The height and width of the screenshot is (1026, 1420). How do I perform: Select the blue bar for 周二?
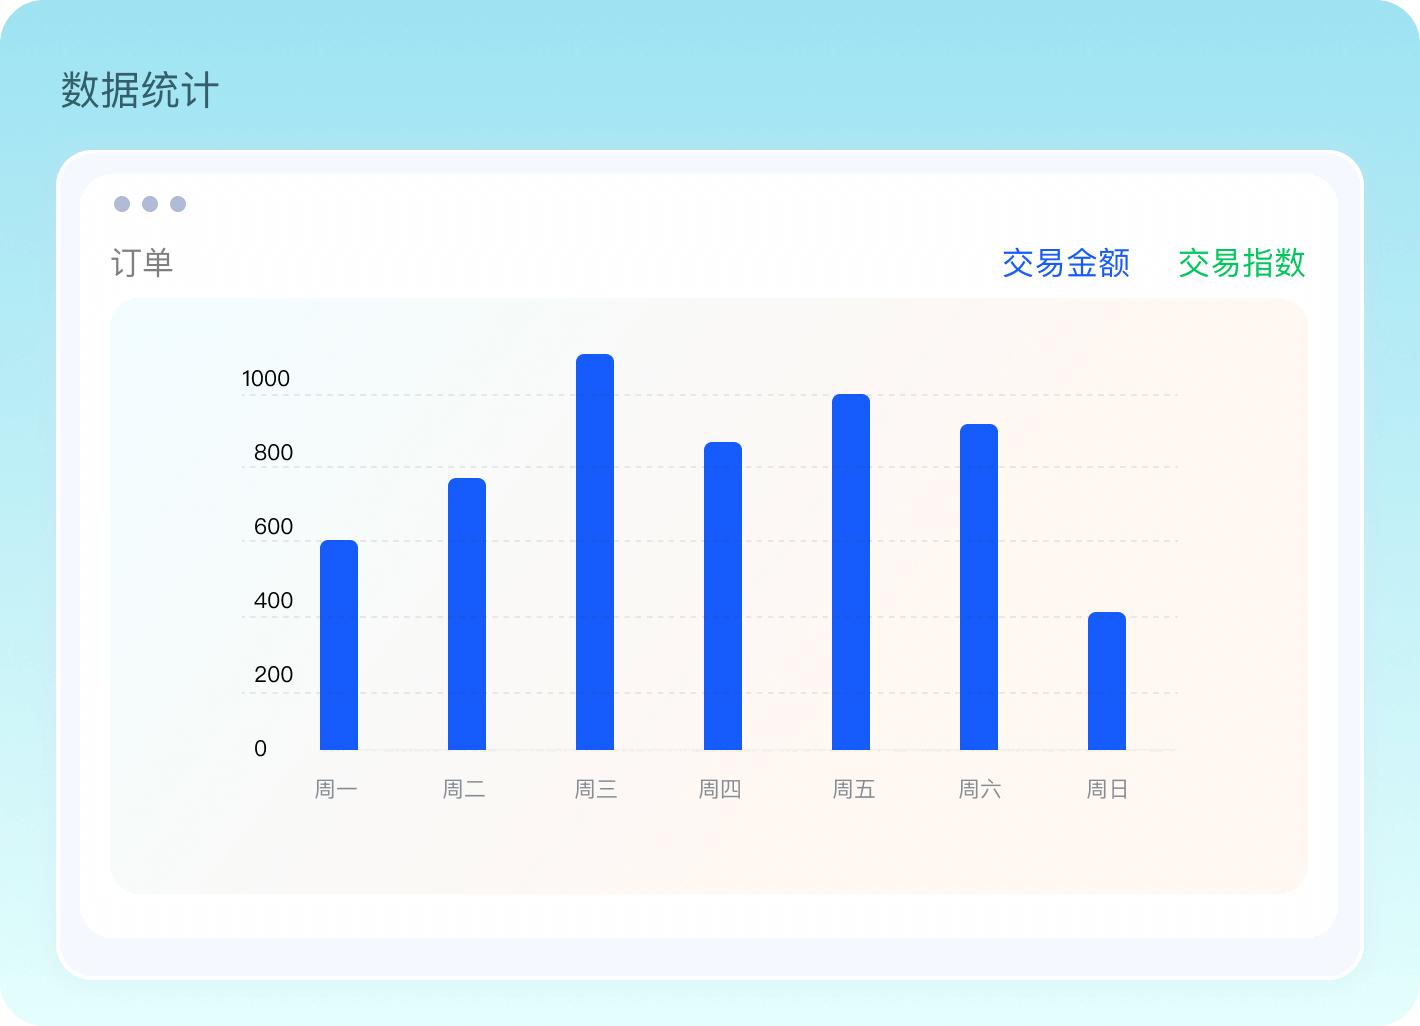(x=467, y=614)
